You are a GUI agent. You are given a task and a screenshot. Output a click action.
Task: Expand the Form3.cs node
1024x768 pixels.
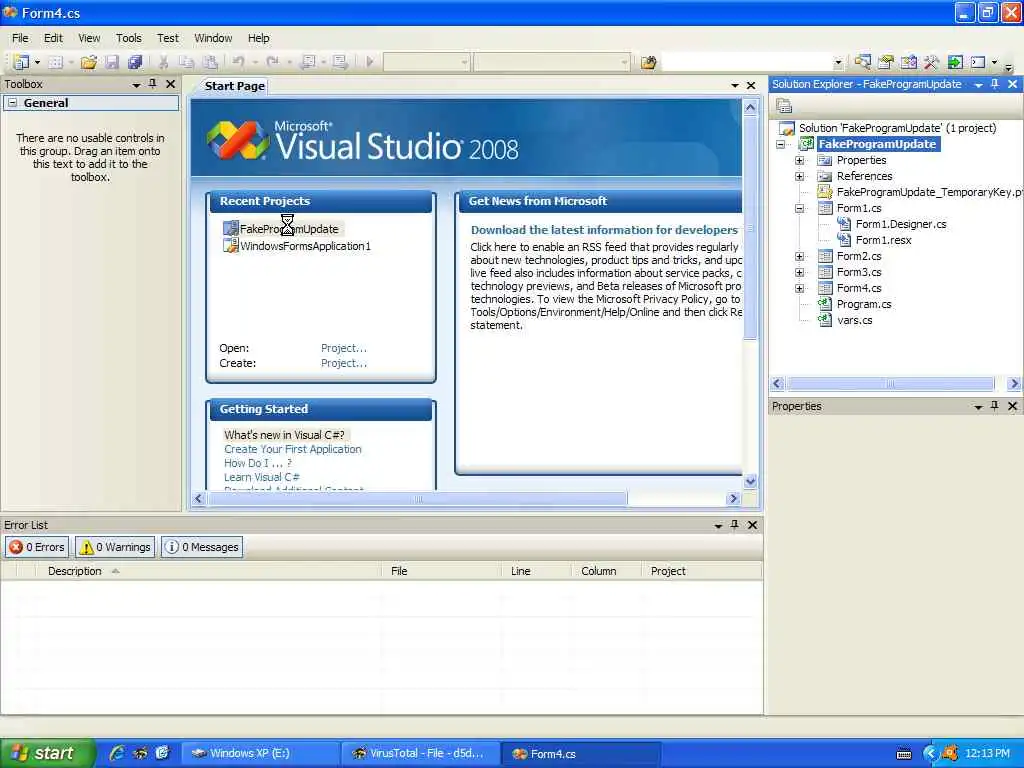pos(799,272)
